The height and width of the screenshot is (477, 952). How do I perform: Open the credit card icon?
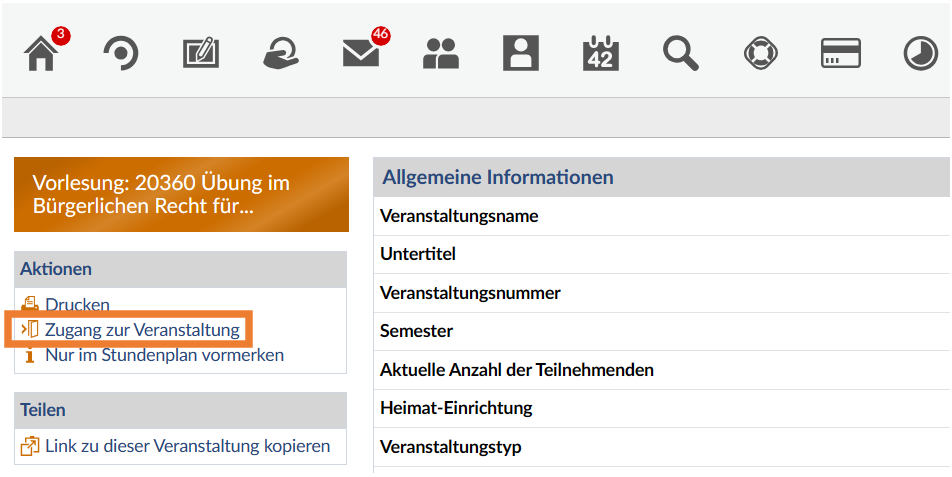click(x=841, y=53)
